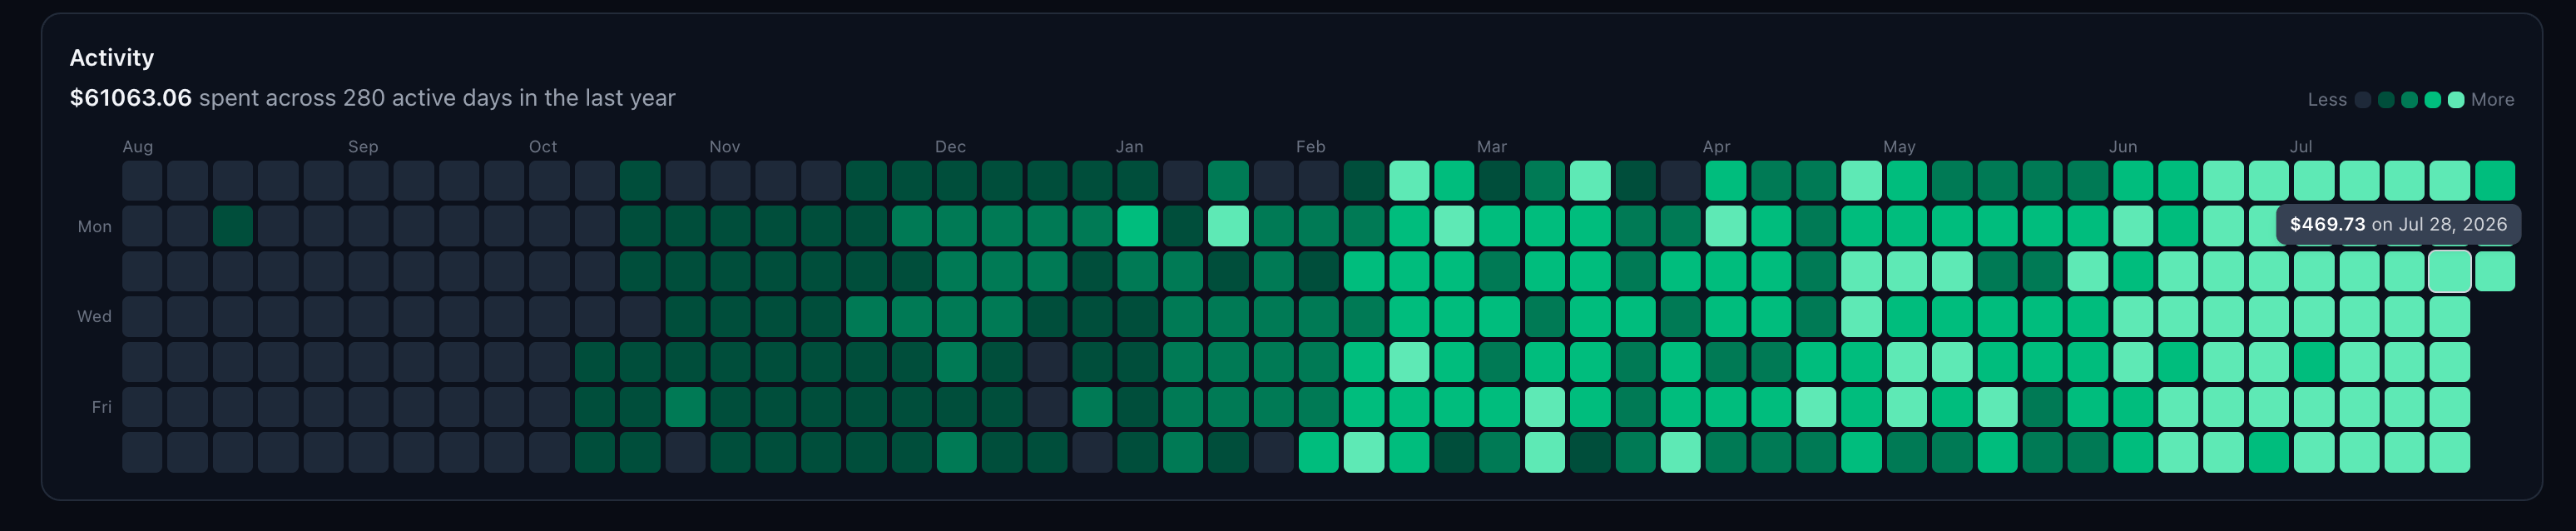
Task: Click the fourth legend swatch, bright green
Action: click(x=2433, y=100)
